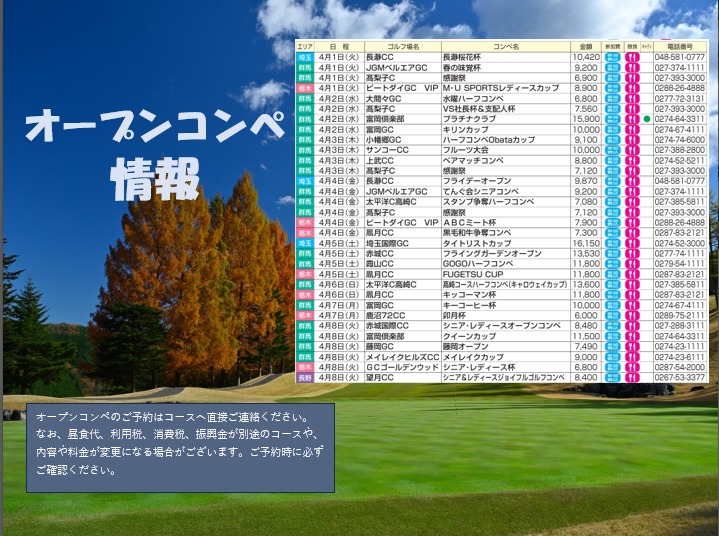Click the 参加費 column header
The image size is (719, 536).
click(613, 47)
